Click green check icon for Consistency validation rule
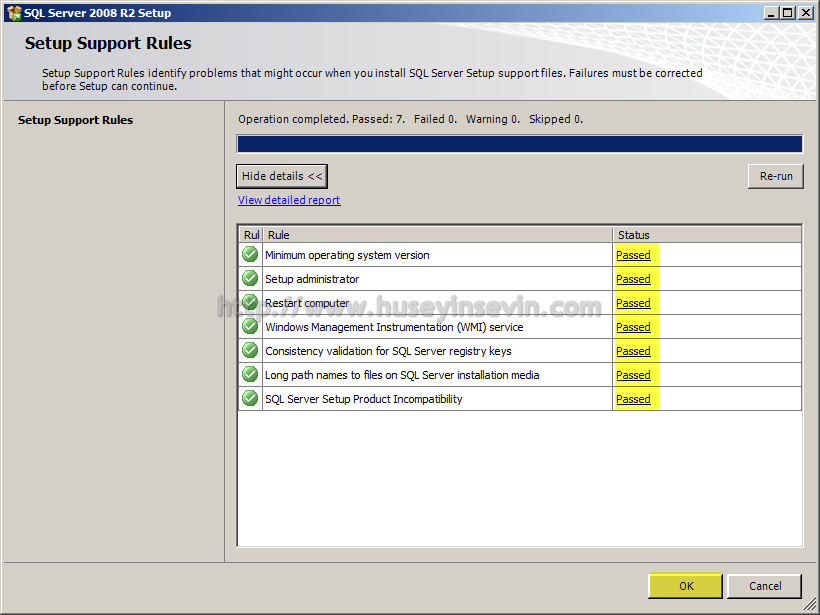820x615 pixels. [x=250, y=350]
